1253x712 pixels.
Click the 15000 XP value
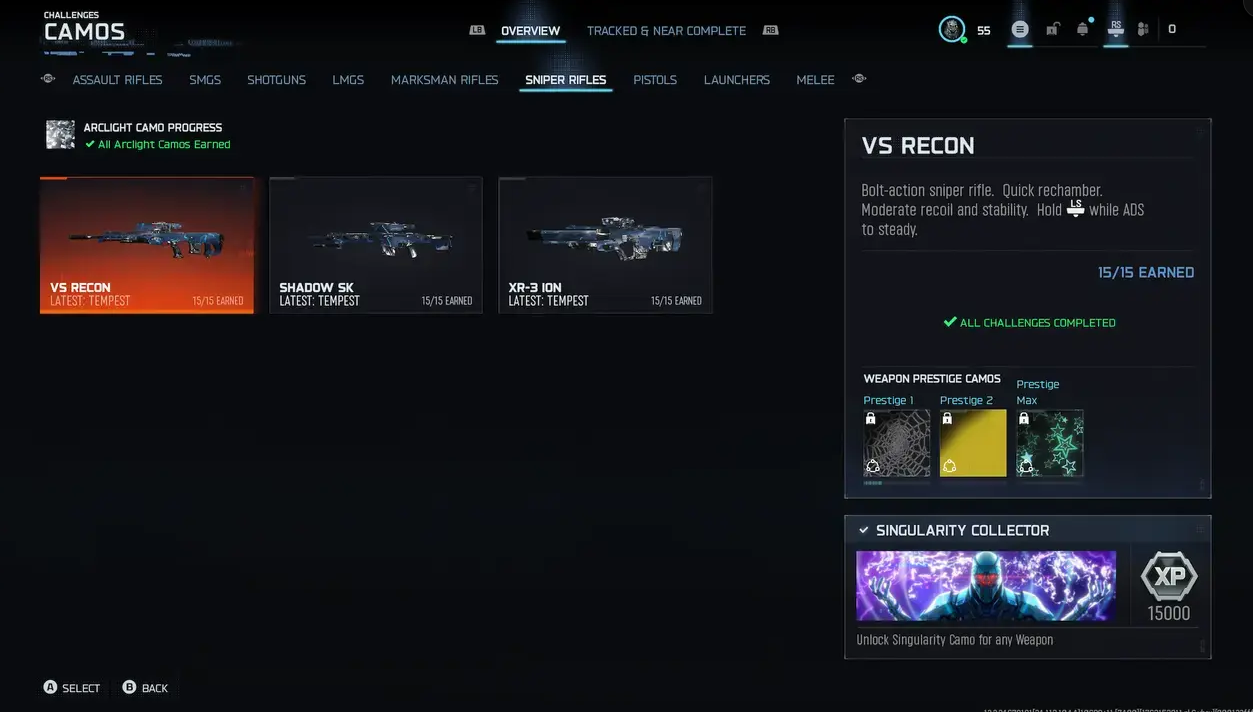(1169, 614)
